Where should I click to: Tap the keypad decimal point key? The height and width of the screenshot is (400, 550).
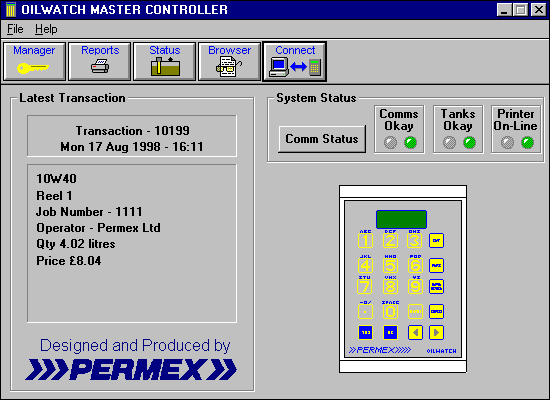(x=365, y=312)
